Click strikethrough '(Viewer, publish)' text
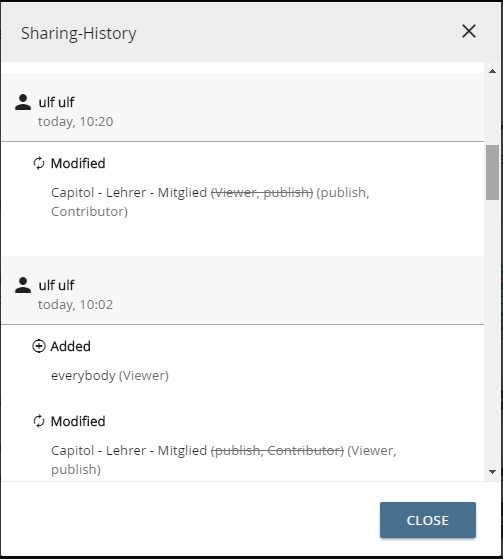 (262, 193)
